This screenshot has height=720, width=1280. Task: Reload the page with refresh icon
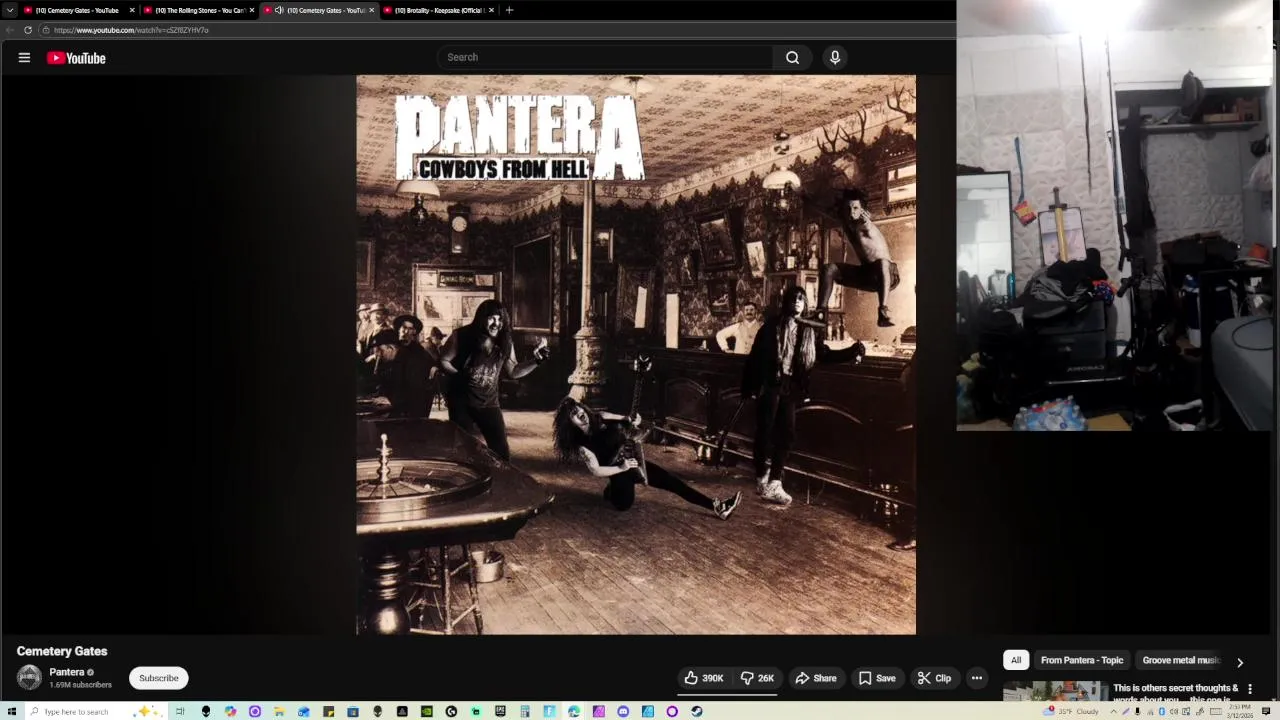pos(28,30)
